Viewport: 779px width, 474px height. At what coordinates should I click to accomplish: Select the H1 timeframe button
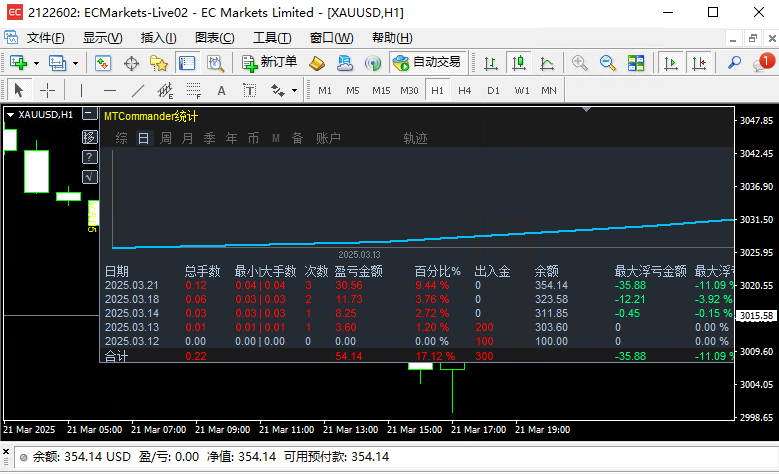point(437,90)
